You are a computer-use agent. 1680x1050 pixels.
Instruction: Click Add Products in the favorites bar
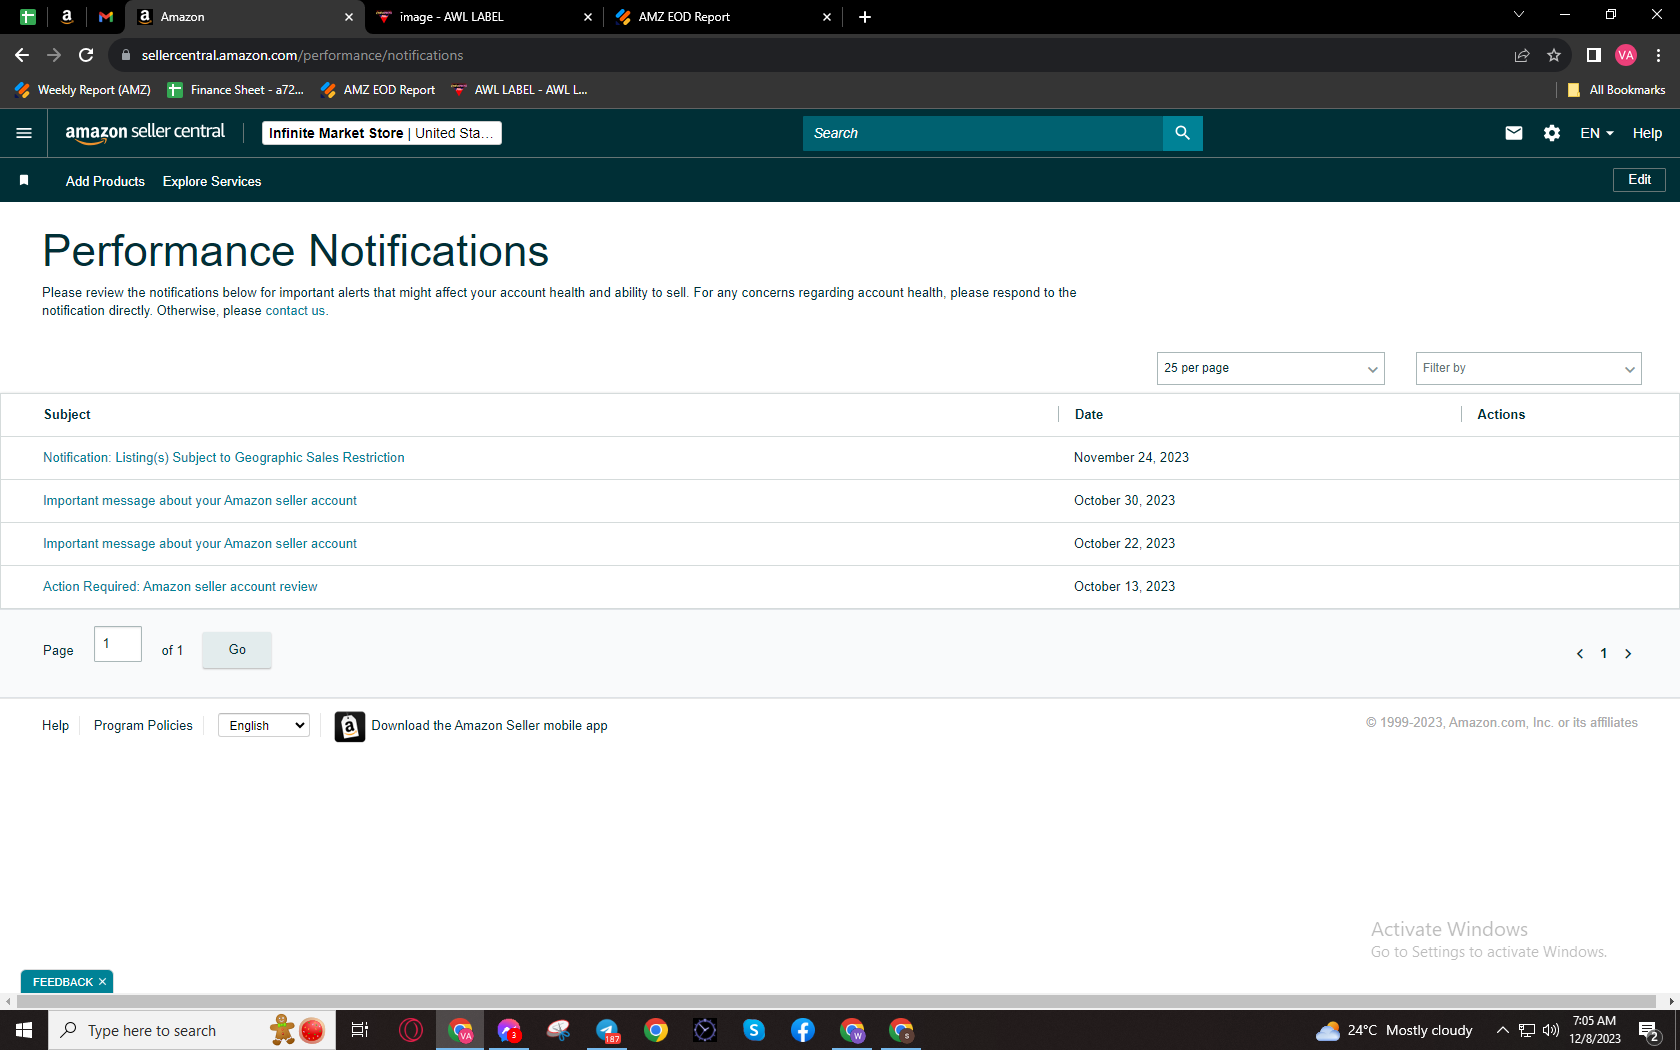coord(105,181)
